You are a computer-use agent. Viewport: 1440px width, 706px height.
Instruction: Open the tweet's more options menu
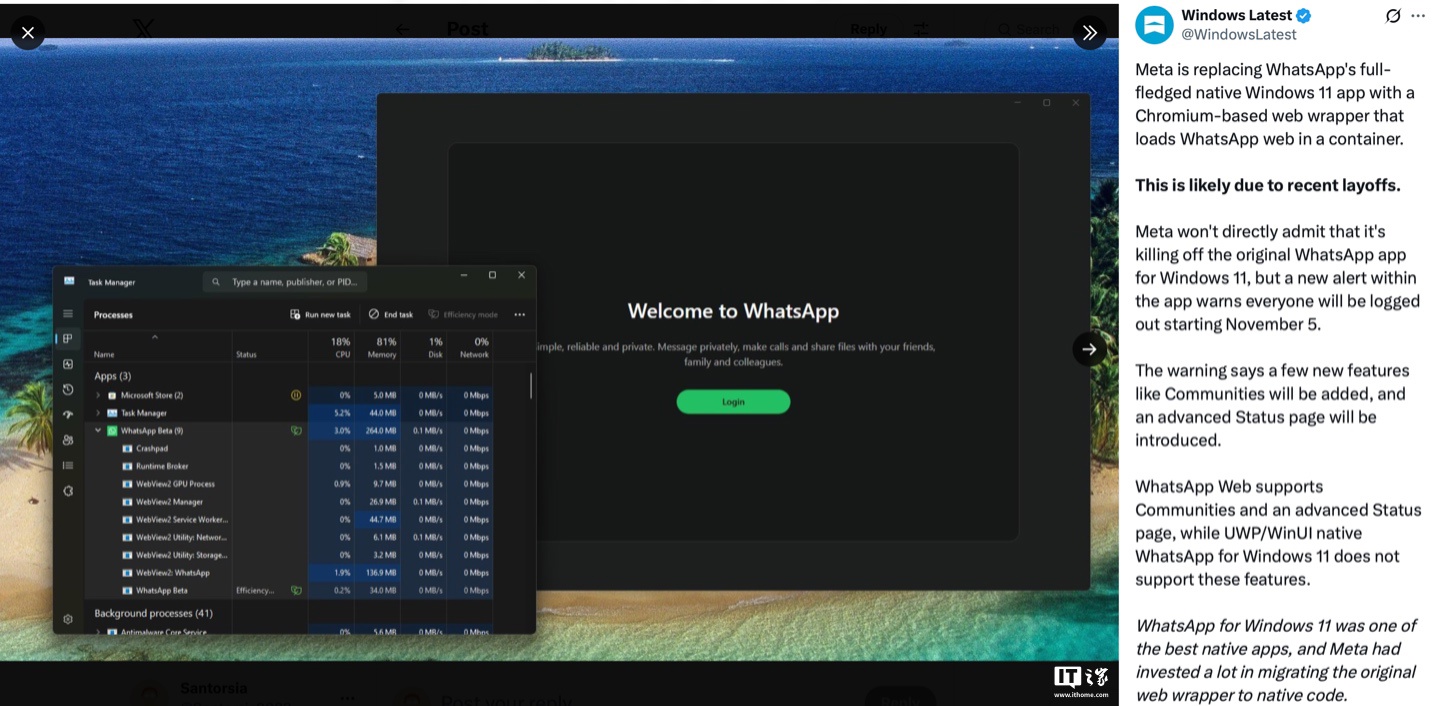click(1418, 15)
